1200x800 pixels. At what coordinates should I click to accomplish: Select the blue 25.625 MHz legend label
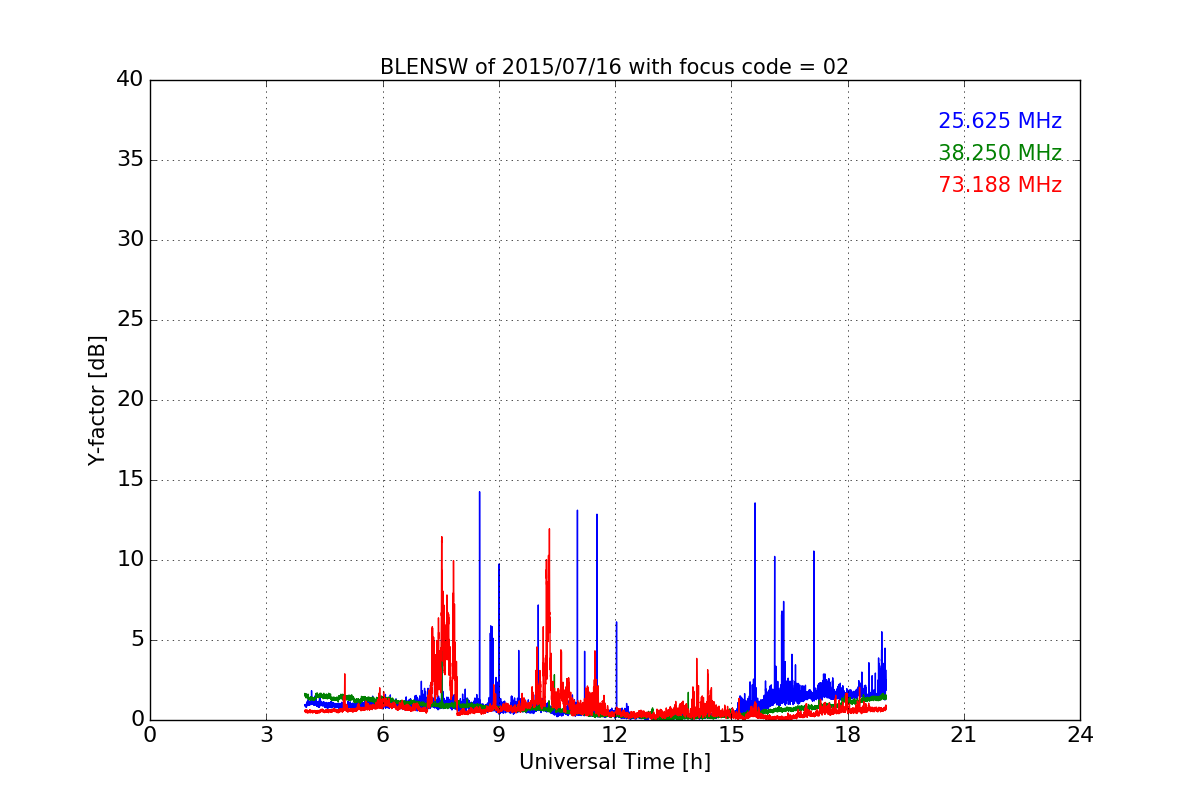[x=1000, y=121]
